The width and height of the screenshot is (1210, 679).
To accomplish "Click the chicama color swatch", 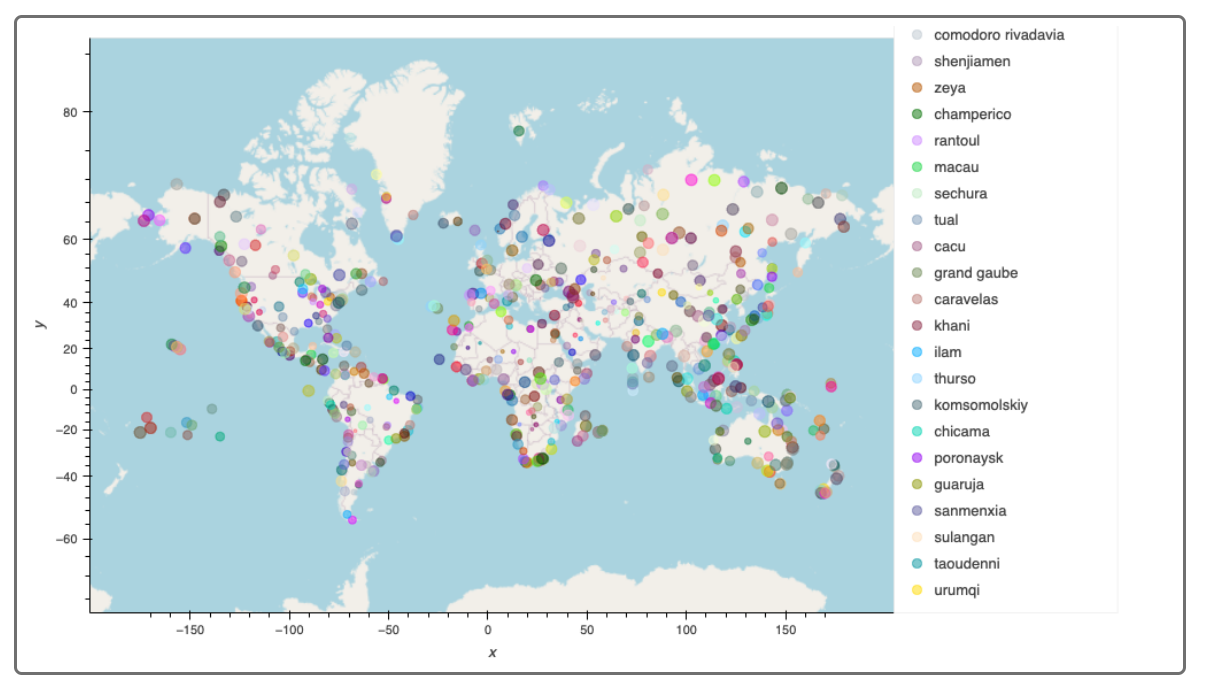I will (x=917, y=431).
